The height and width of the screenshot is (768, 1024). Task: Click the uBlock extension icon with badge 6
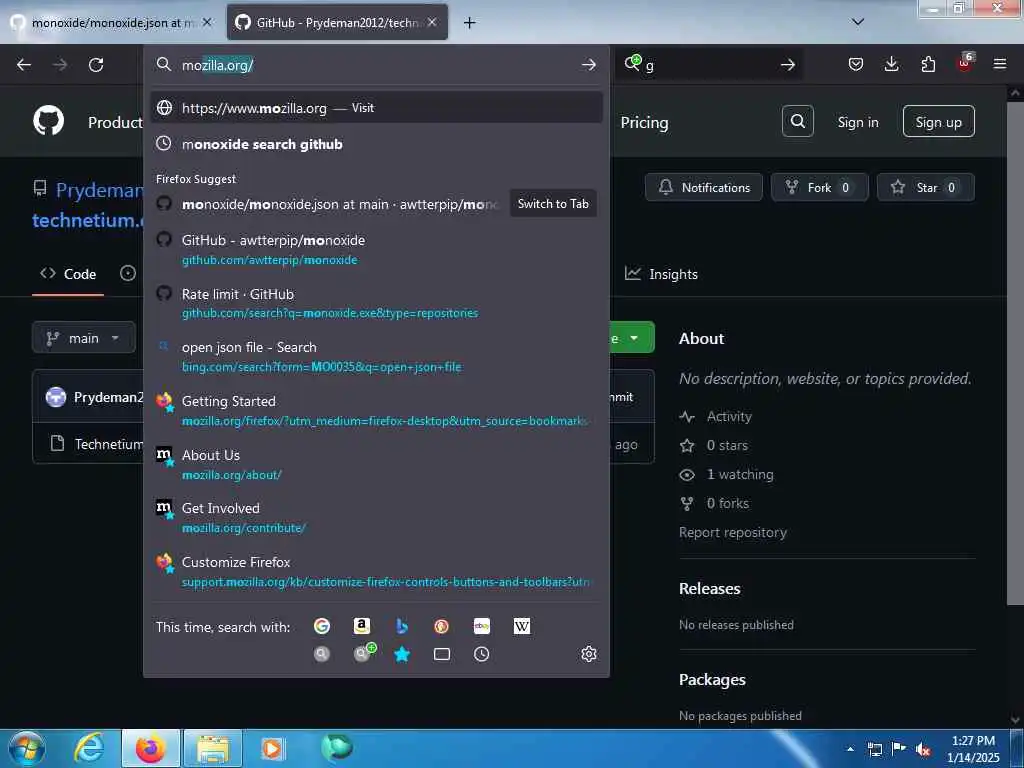965,63
